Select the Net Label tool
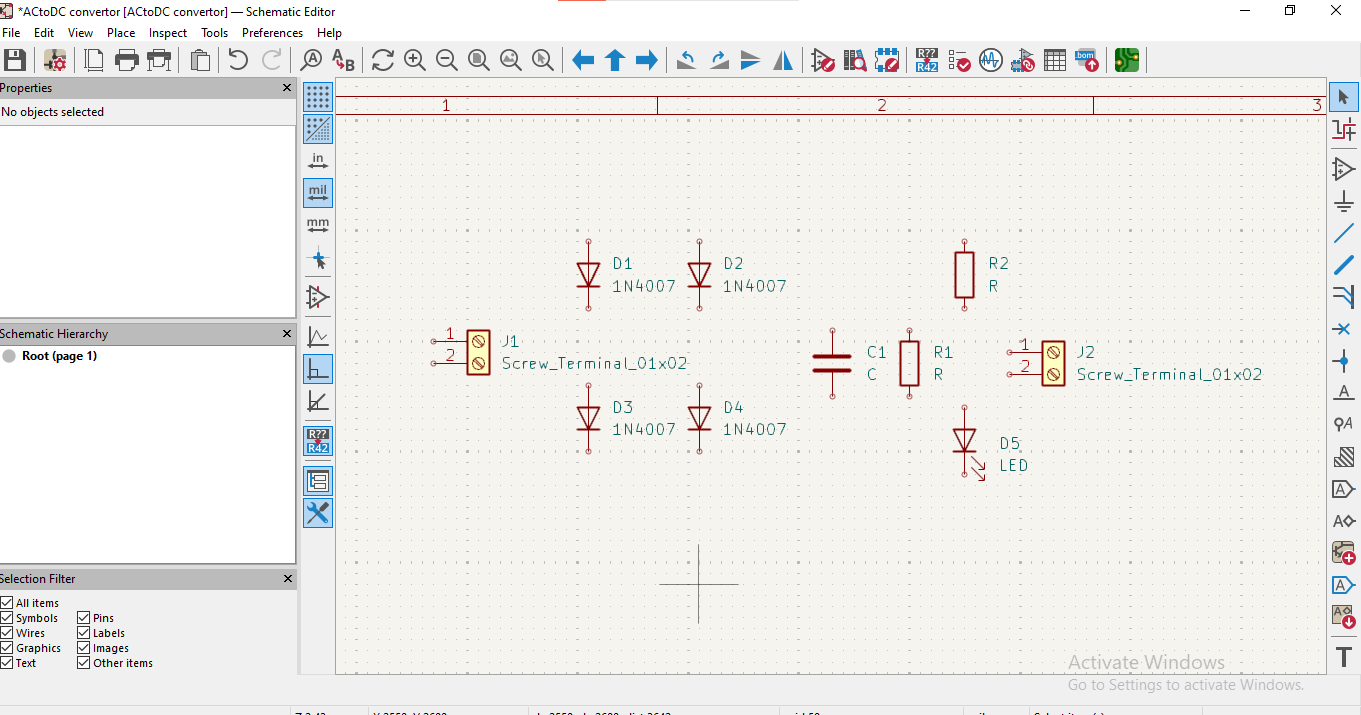This screenshot has width=1361, height=715. pos(1343,393)
